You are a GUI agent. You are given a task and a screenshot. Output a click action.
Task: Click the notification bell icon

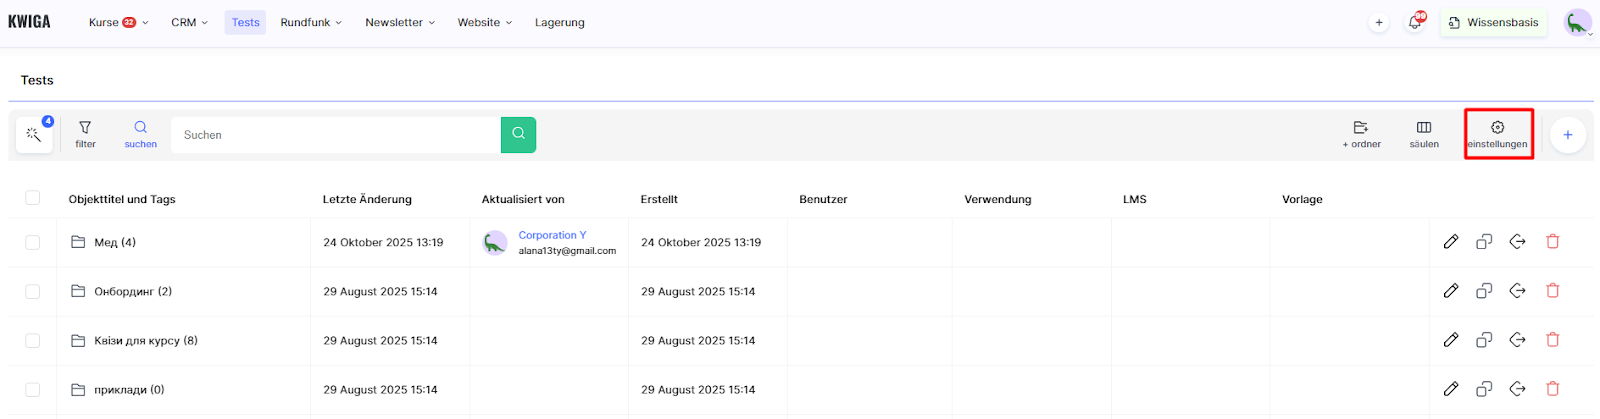pyautogui.click(x=1415, y=22)
